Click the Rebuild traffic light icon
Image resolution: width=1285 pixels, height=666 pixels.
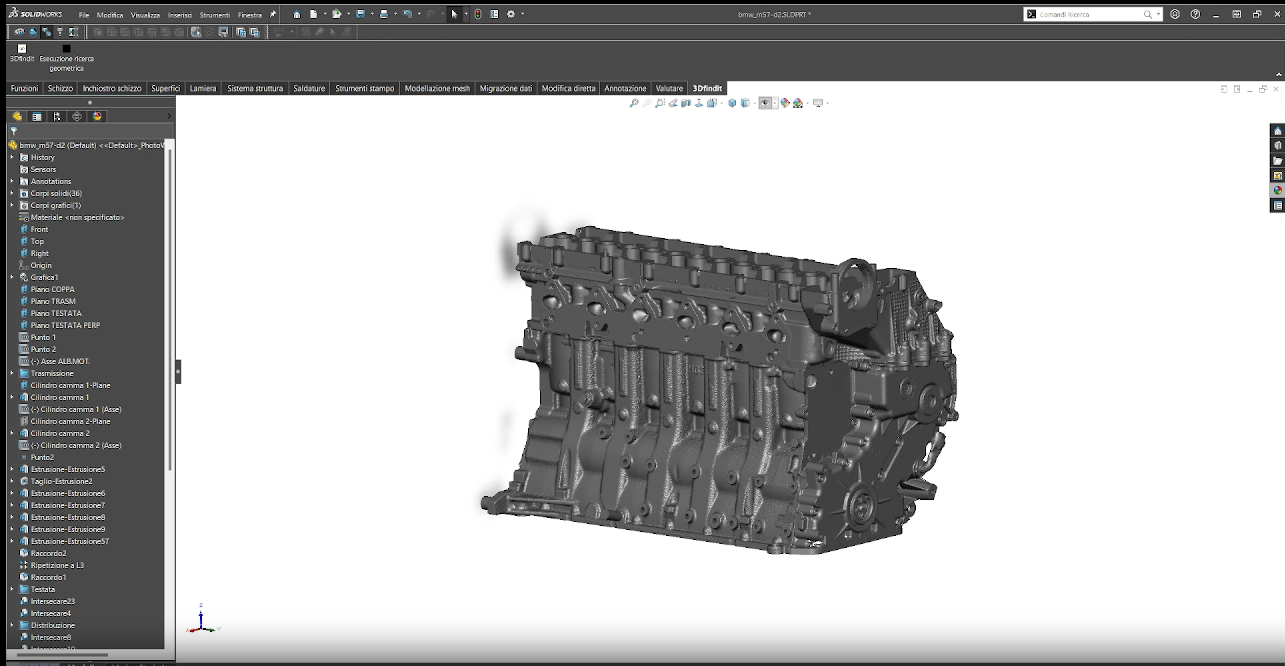pyautogui.click(x=477, y=14)
